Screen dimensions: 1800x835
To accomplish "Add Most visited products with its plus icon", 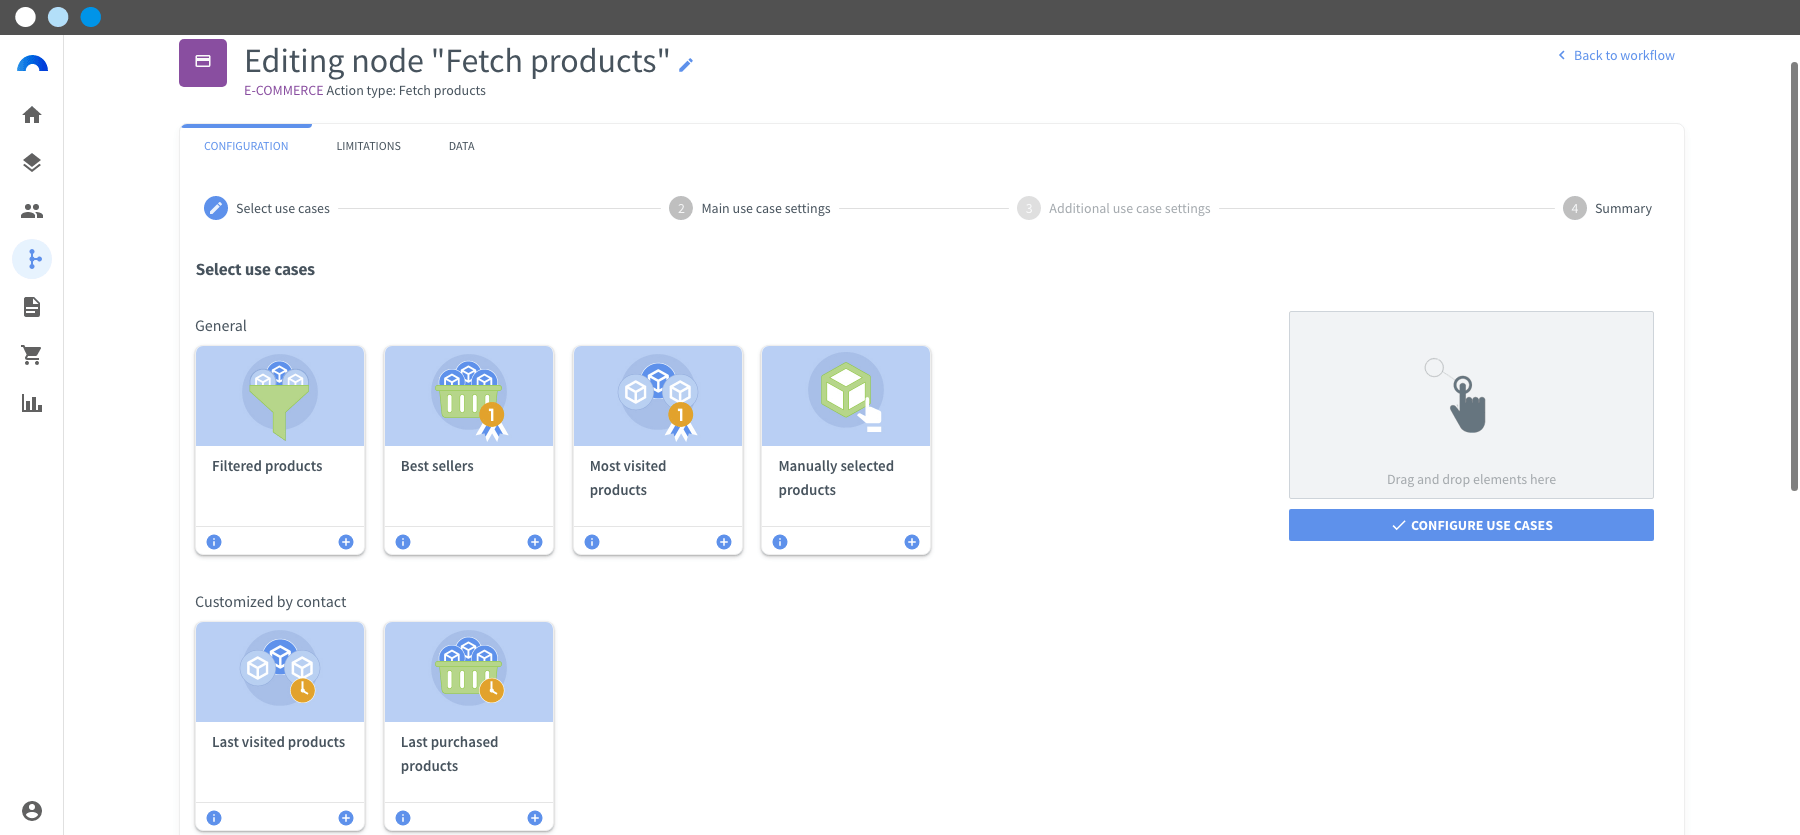I will pos(724,542).
